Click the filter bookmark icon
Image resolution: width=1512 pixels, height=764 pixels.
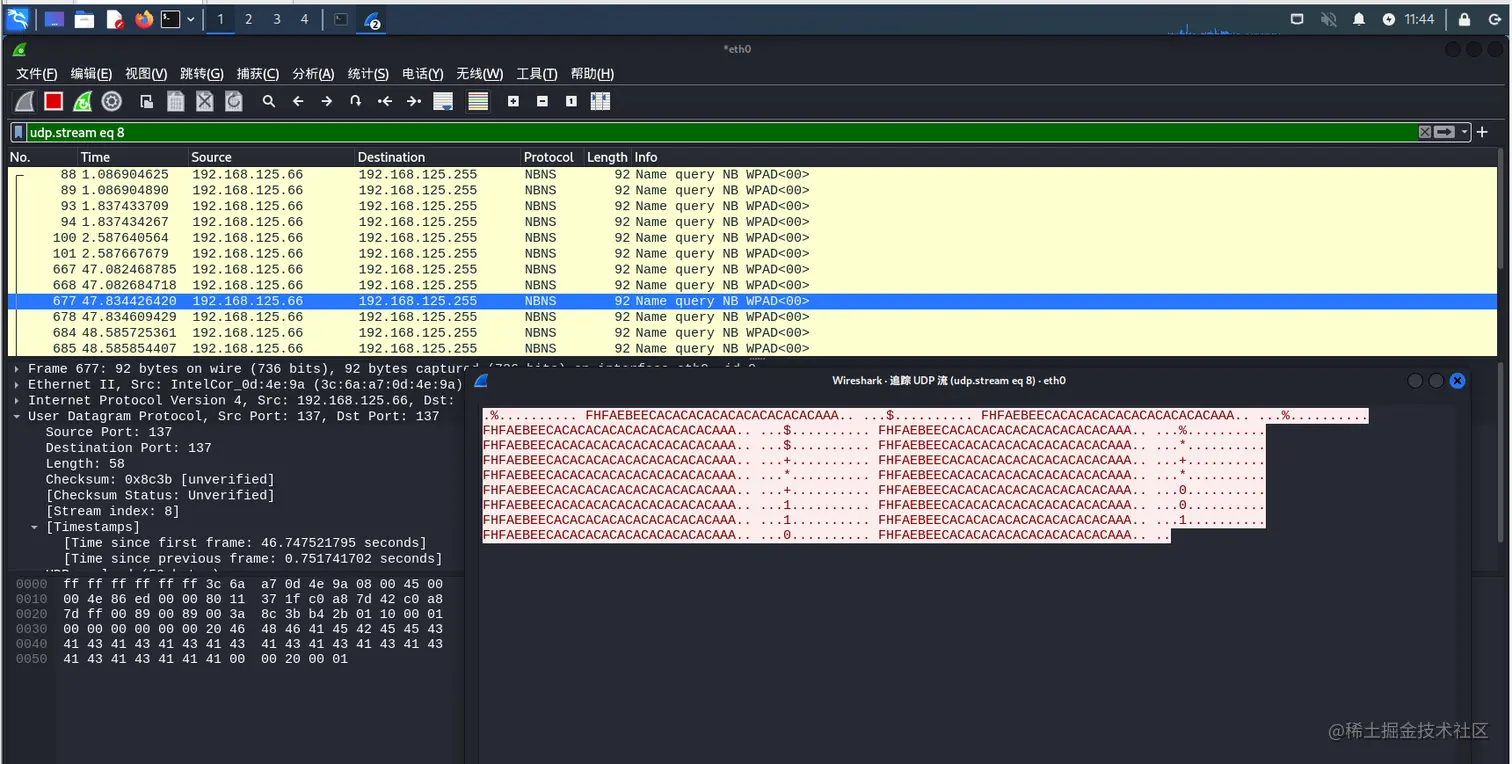(19, 132)
